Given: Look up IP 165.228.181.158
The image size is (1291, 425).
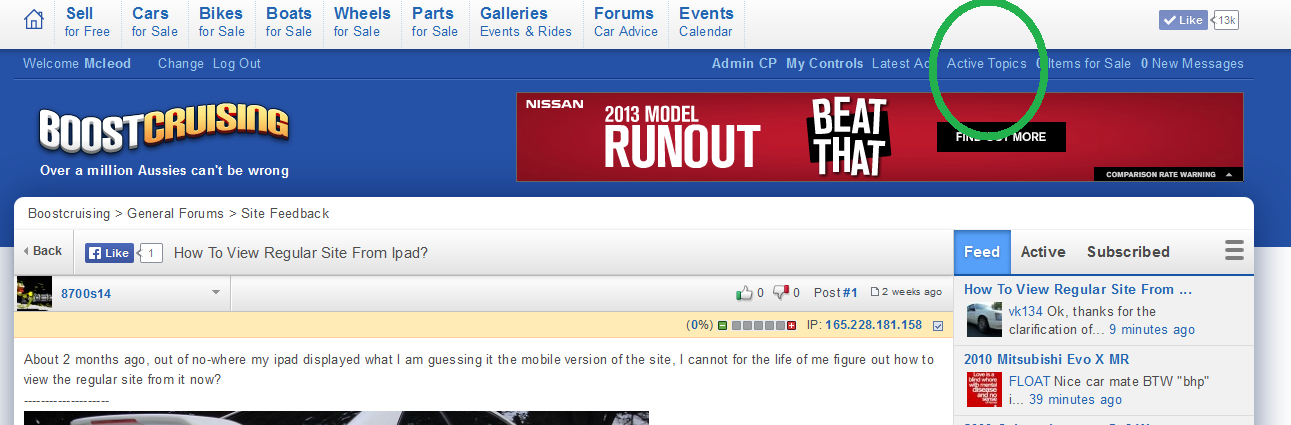Looking at the screenshot, I should (874, 326).
